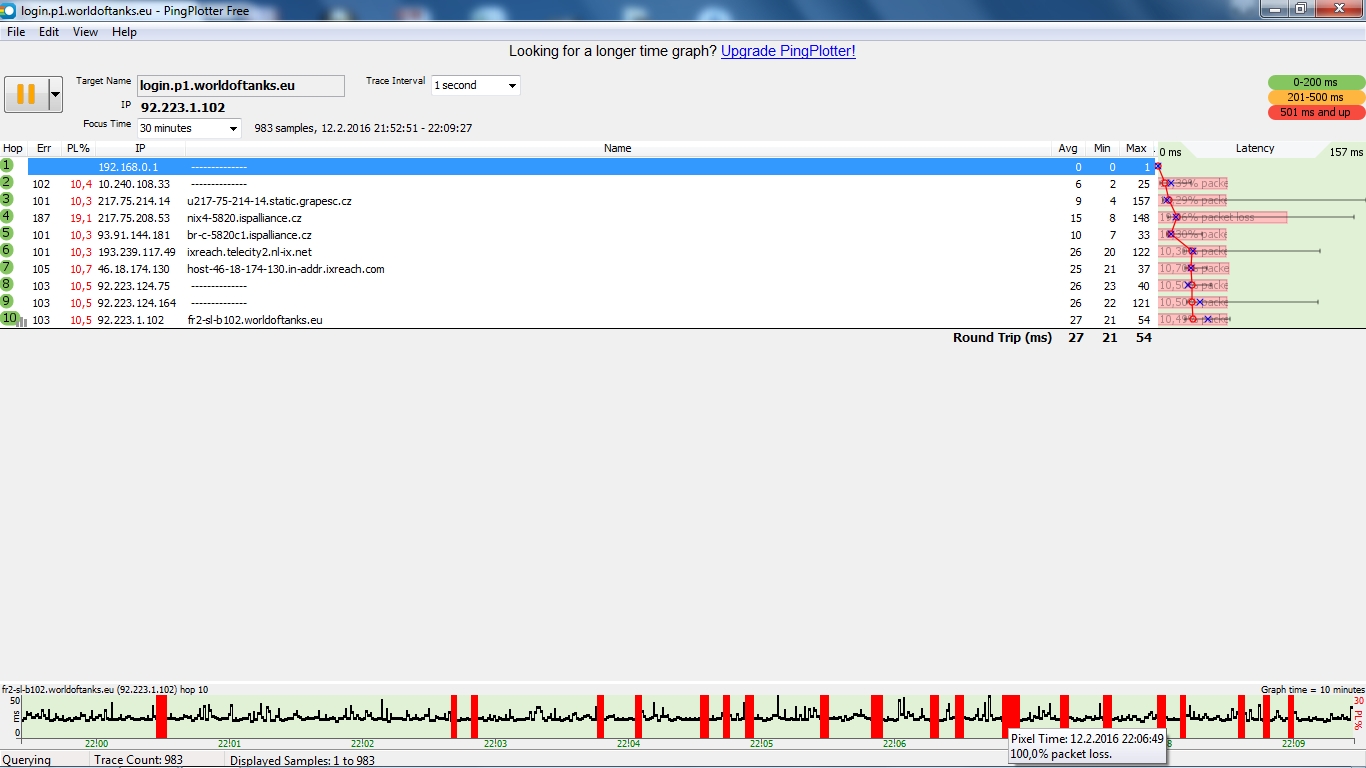This screenshot has height=768, width=1366.
Task: Click the Trace Count: 983 status entry
Action: click(x=138, y=760)
